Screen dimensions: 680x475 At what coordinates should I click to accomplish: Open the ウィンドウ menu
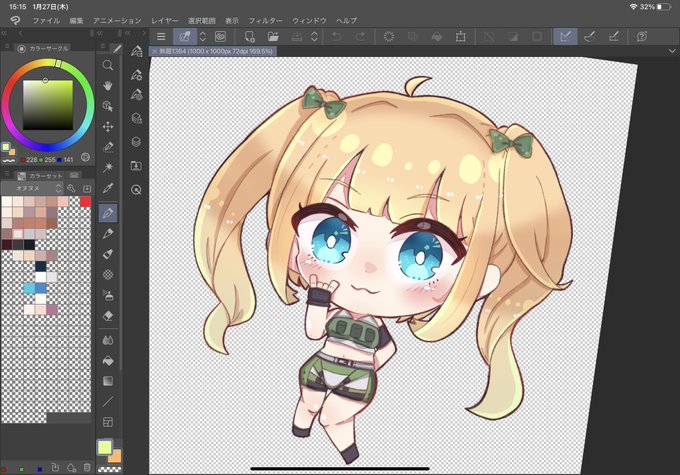coord(309,20)
